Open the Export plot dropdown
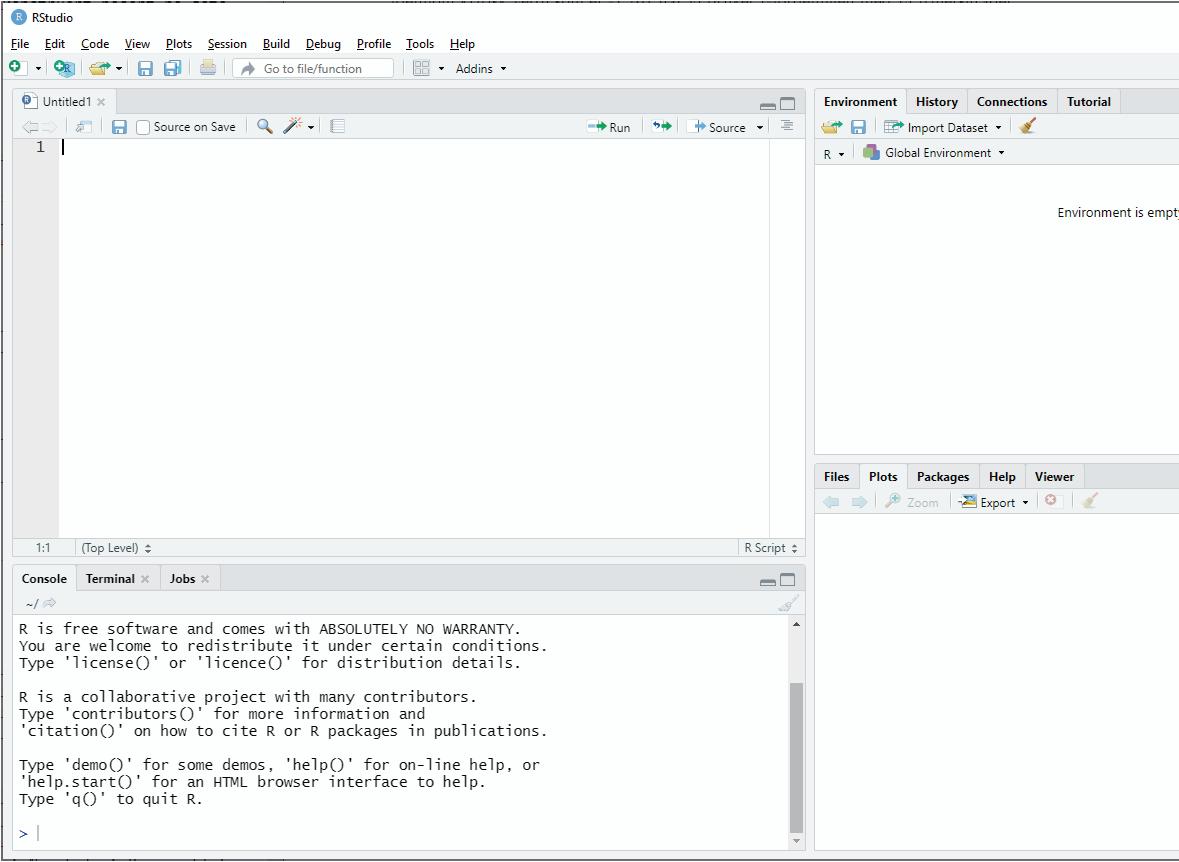This screenshot has width=1179, height=862. coord(993,502)
